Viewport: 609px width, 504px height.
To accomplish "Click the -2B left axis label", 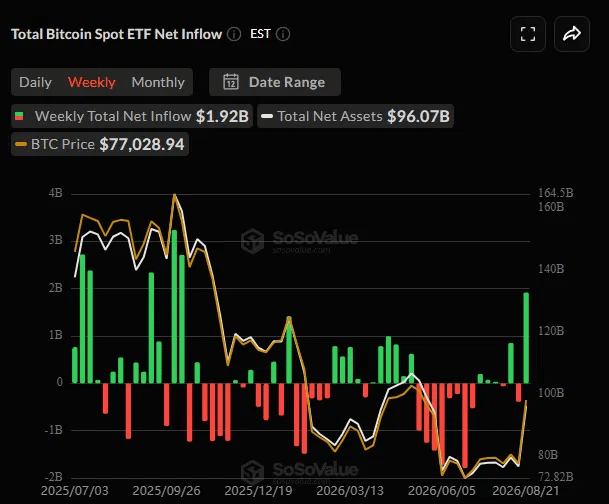I will tap(54, 477).
